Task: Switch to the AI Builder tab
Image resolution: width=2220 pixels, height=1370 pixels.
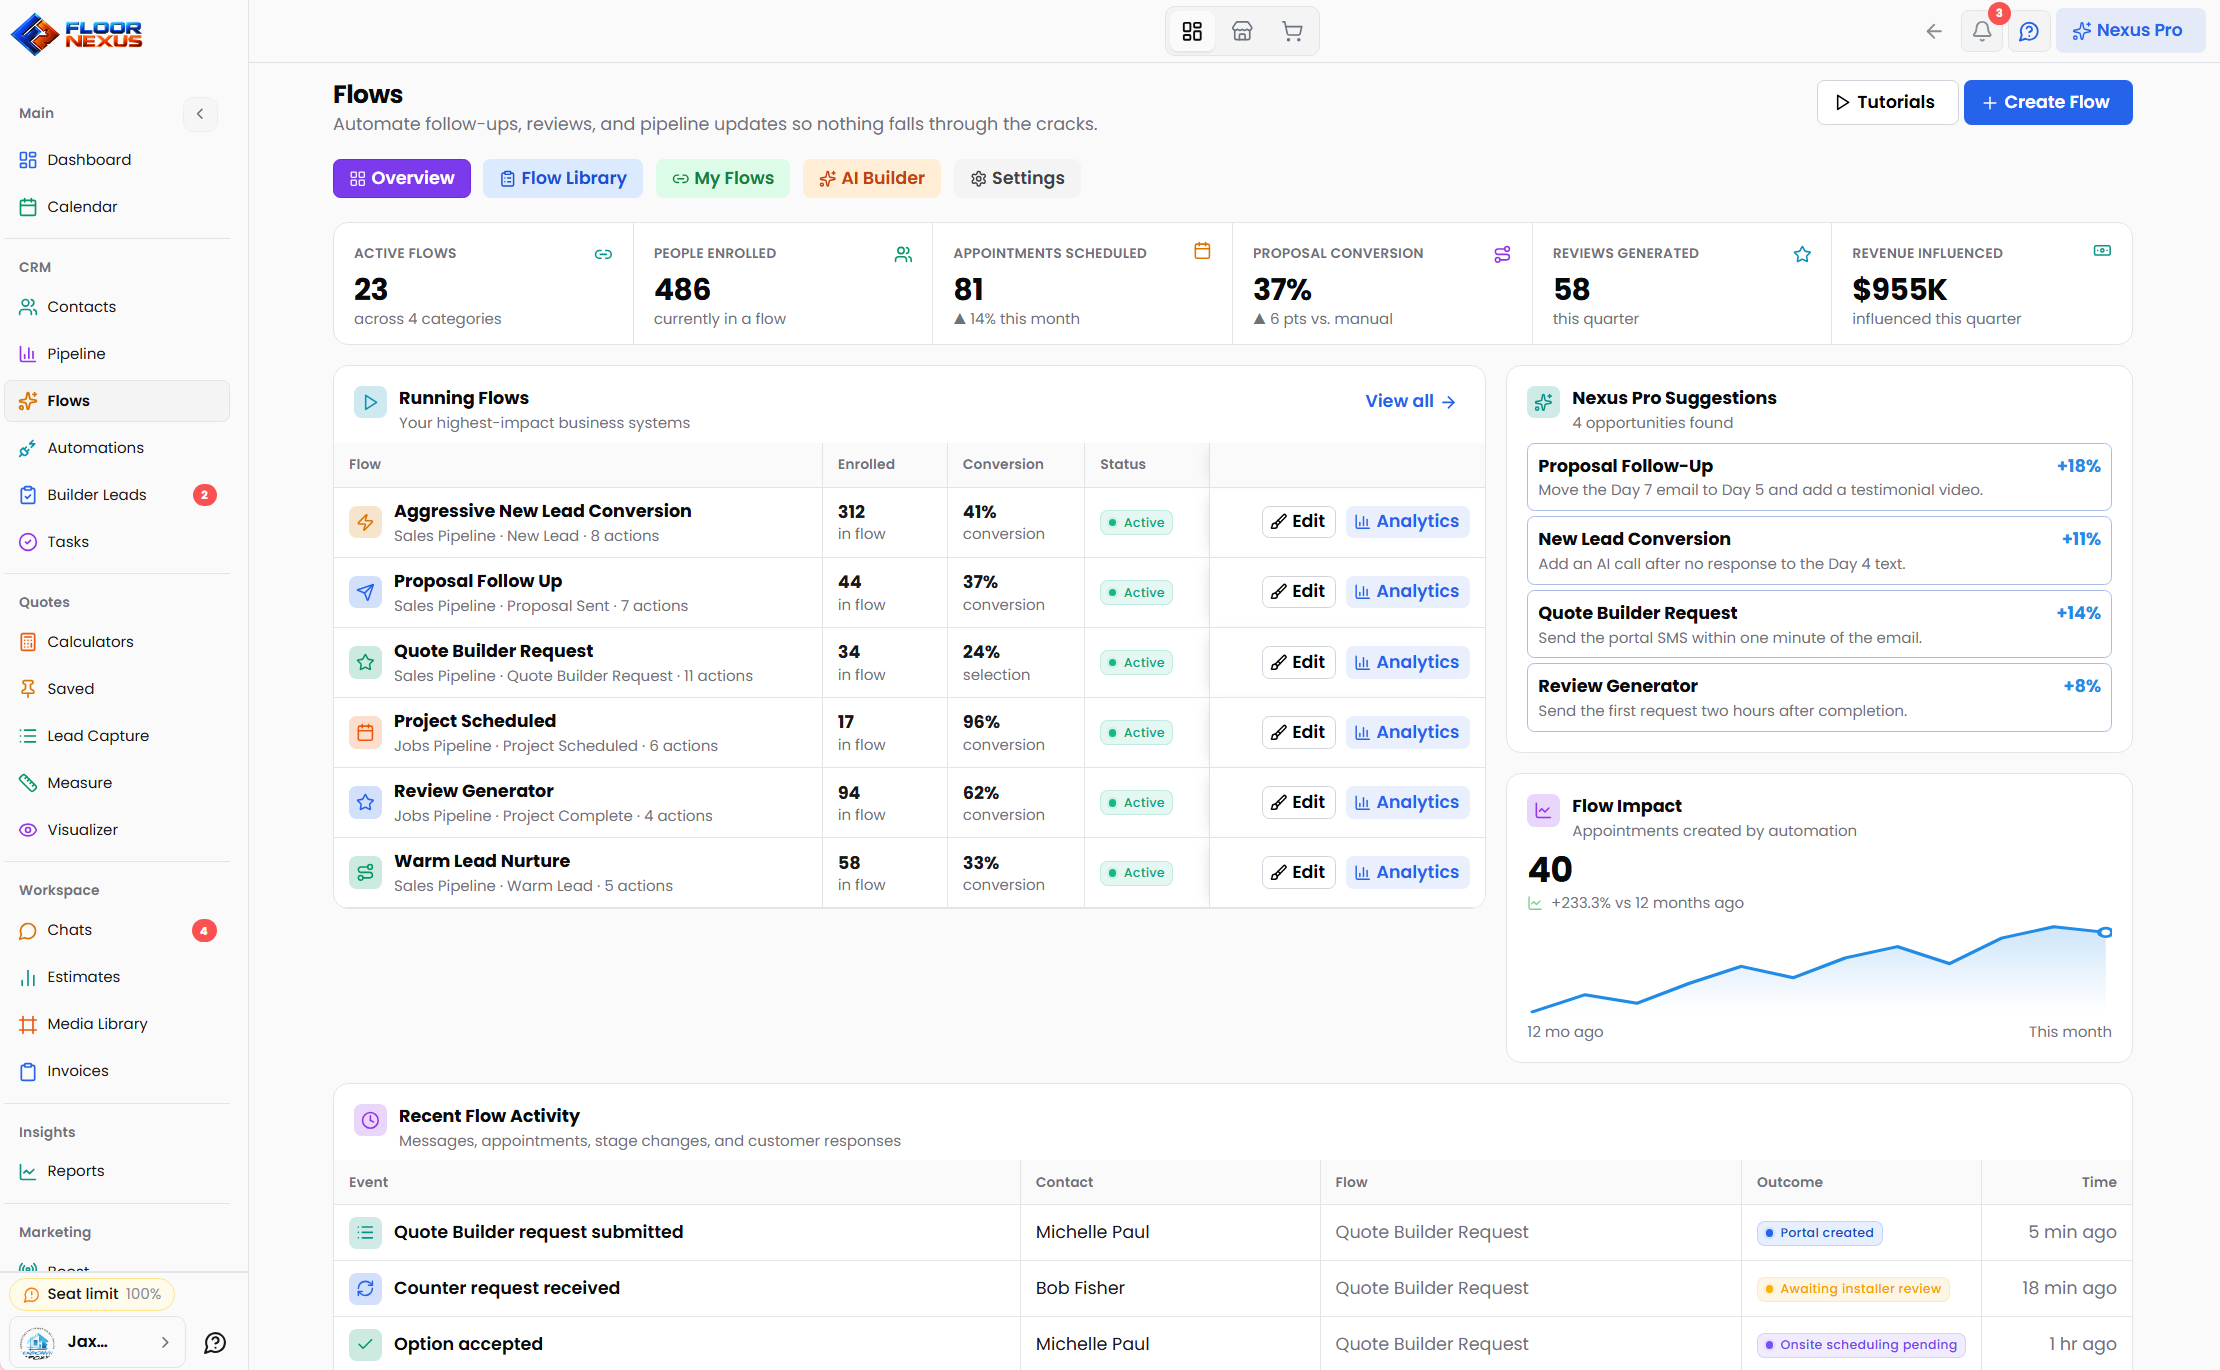Action: pos(872,178)
